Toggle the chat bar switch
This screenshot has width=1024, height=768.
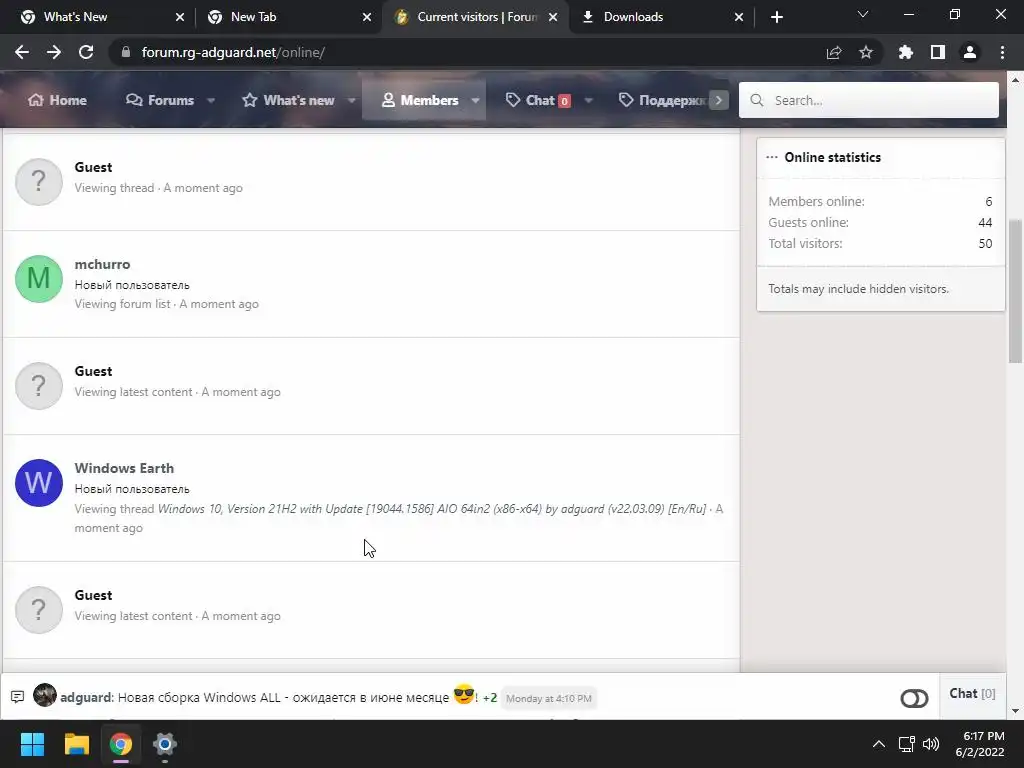[x=914, y=699]
